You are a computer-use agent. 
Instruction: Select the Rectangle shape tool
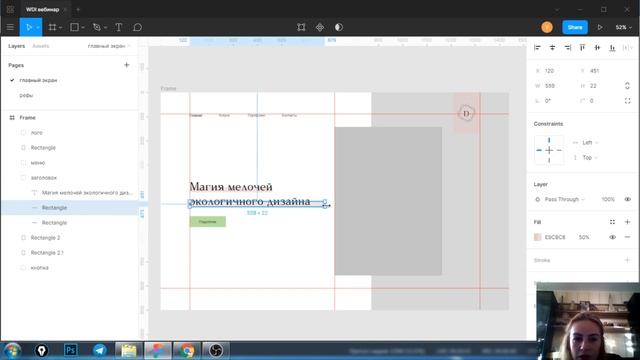click(74, 27)
